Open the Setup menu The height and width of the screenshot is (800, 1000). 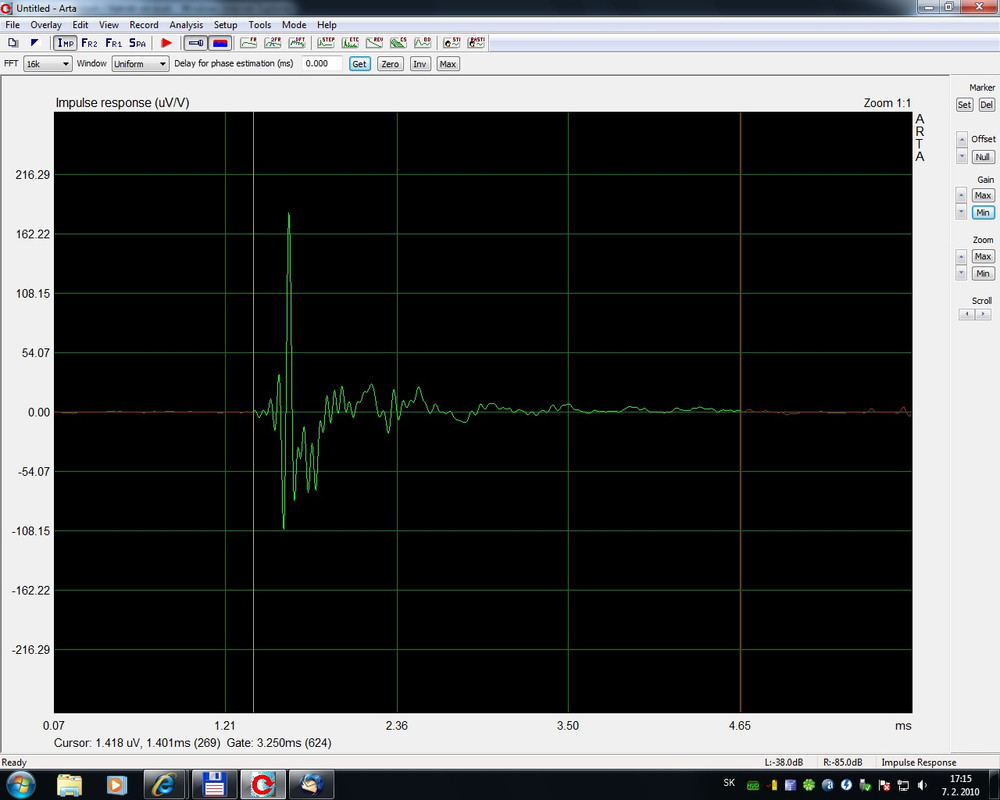pyautogui.click(x=225, y=25)
